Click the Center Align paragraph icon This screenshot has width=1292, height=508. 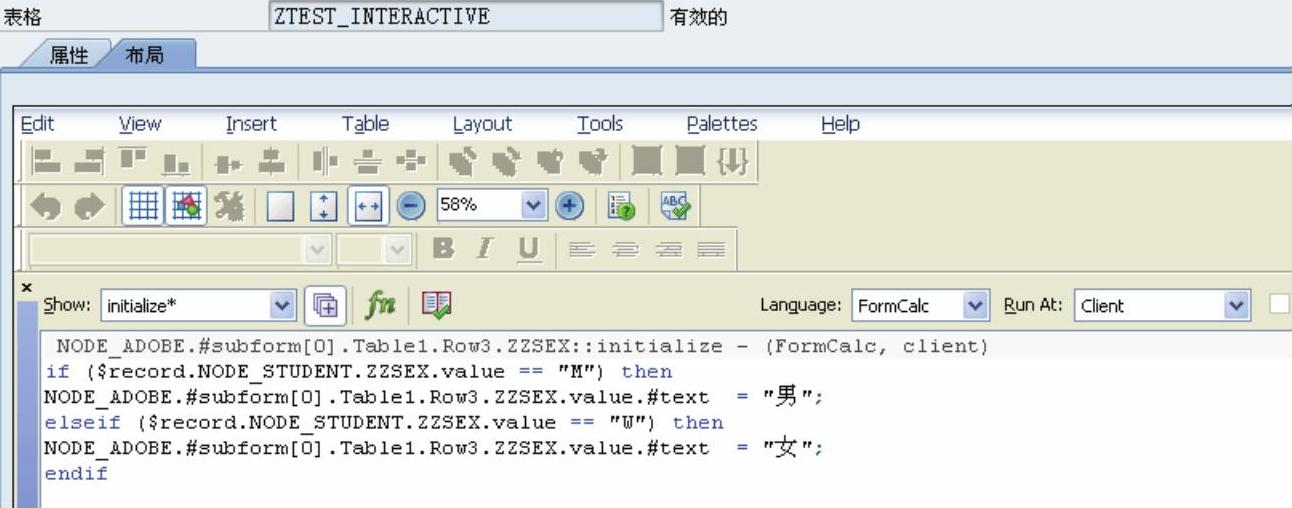pyautogui.click(x=625, y=250)
